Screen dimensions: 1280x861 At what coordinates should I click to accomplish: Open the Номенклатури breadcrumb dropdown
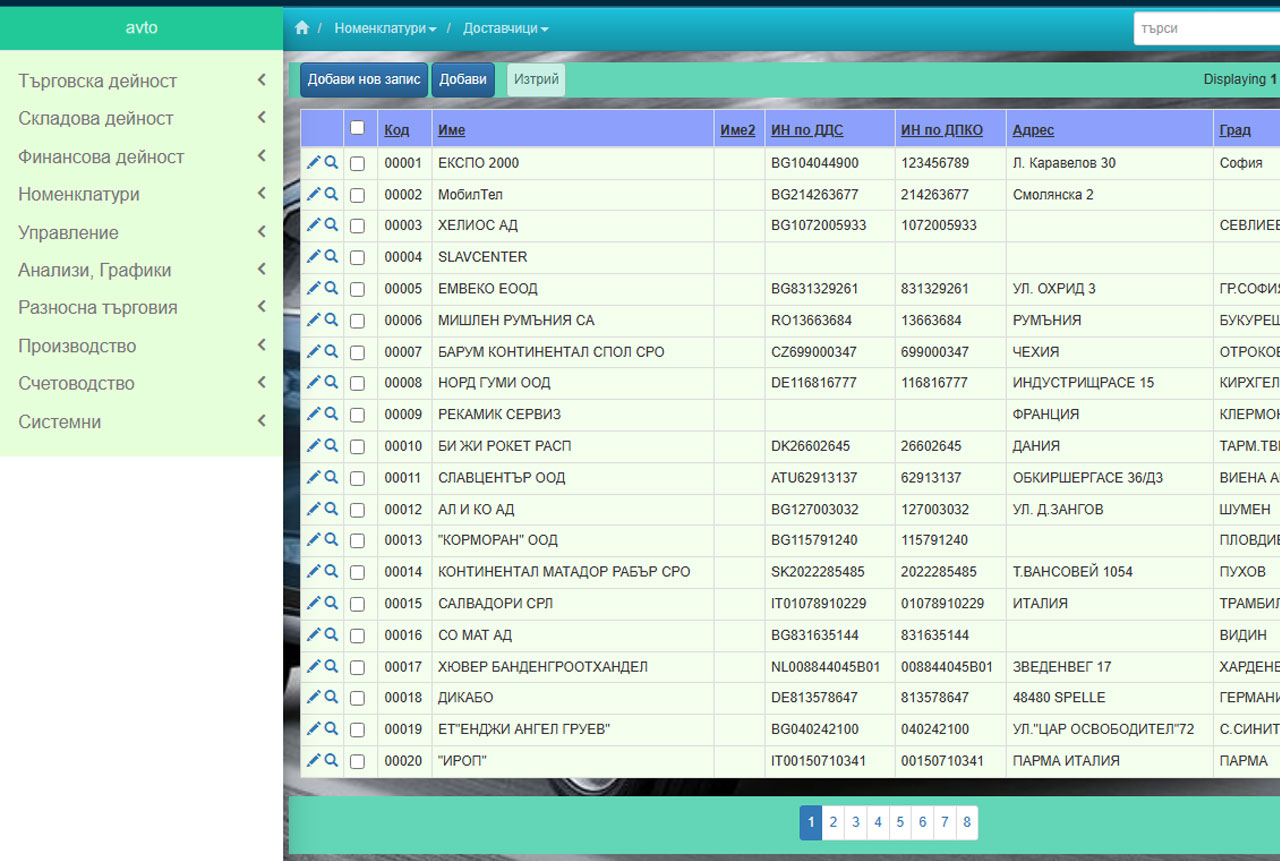tap(385, 29)
